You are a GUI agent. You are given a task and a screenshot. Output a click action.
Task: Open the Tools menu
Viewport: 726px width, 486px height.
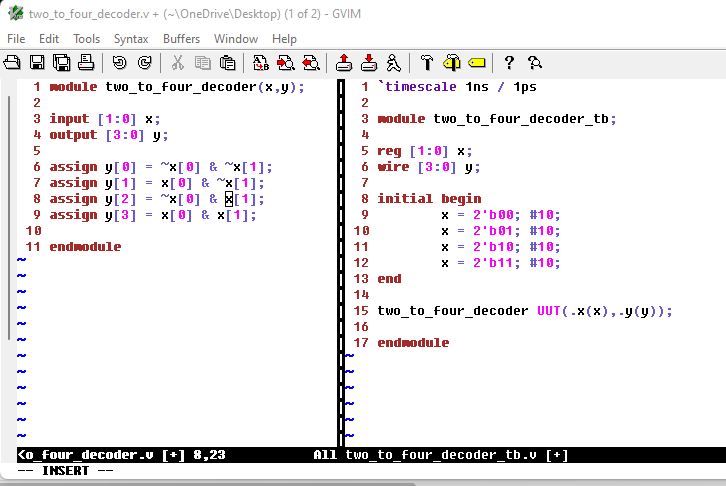pos(86,39)
